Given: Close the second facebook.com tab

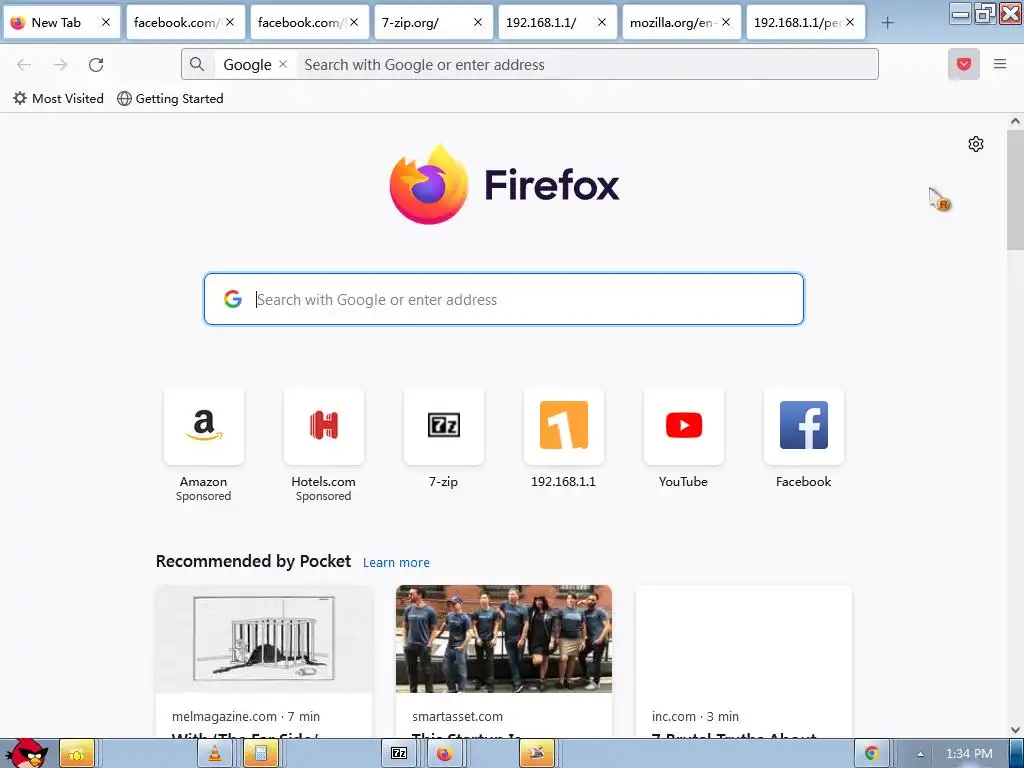Looking at the screenshot, I should click(x=354, y=22).
